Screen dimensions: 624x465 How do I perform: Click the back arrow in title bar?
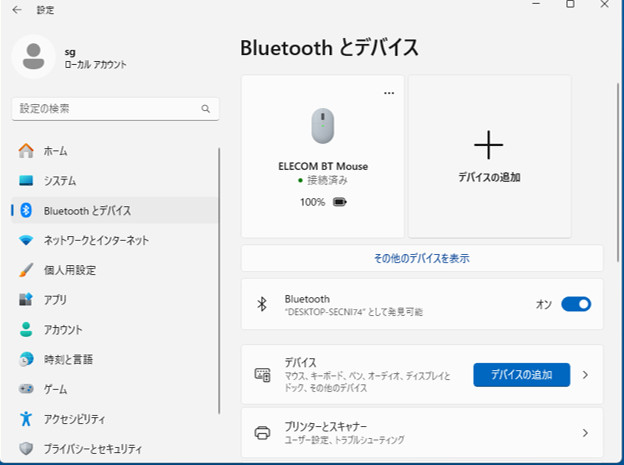pos(17,9)
